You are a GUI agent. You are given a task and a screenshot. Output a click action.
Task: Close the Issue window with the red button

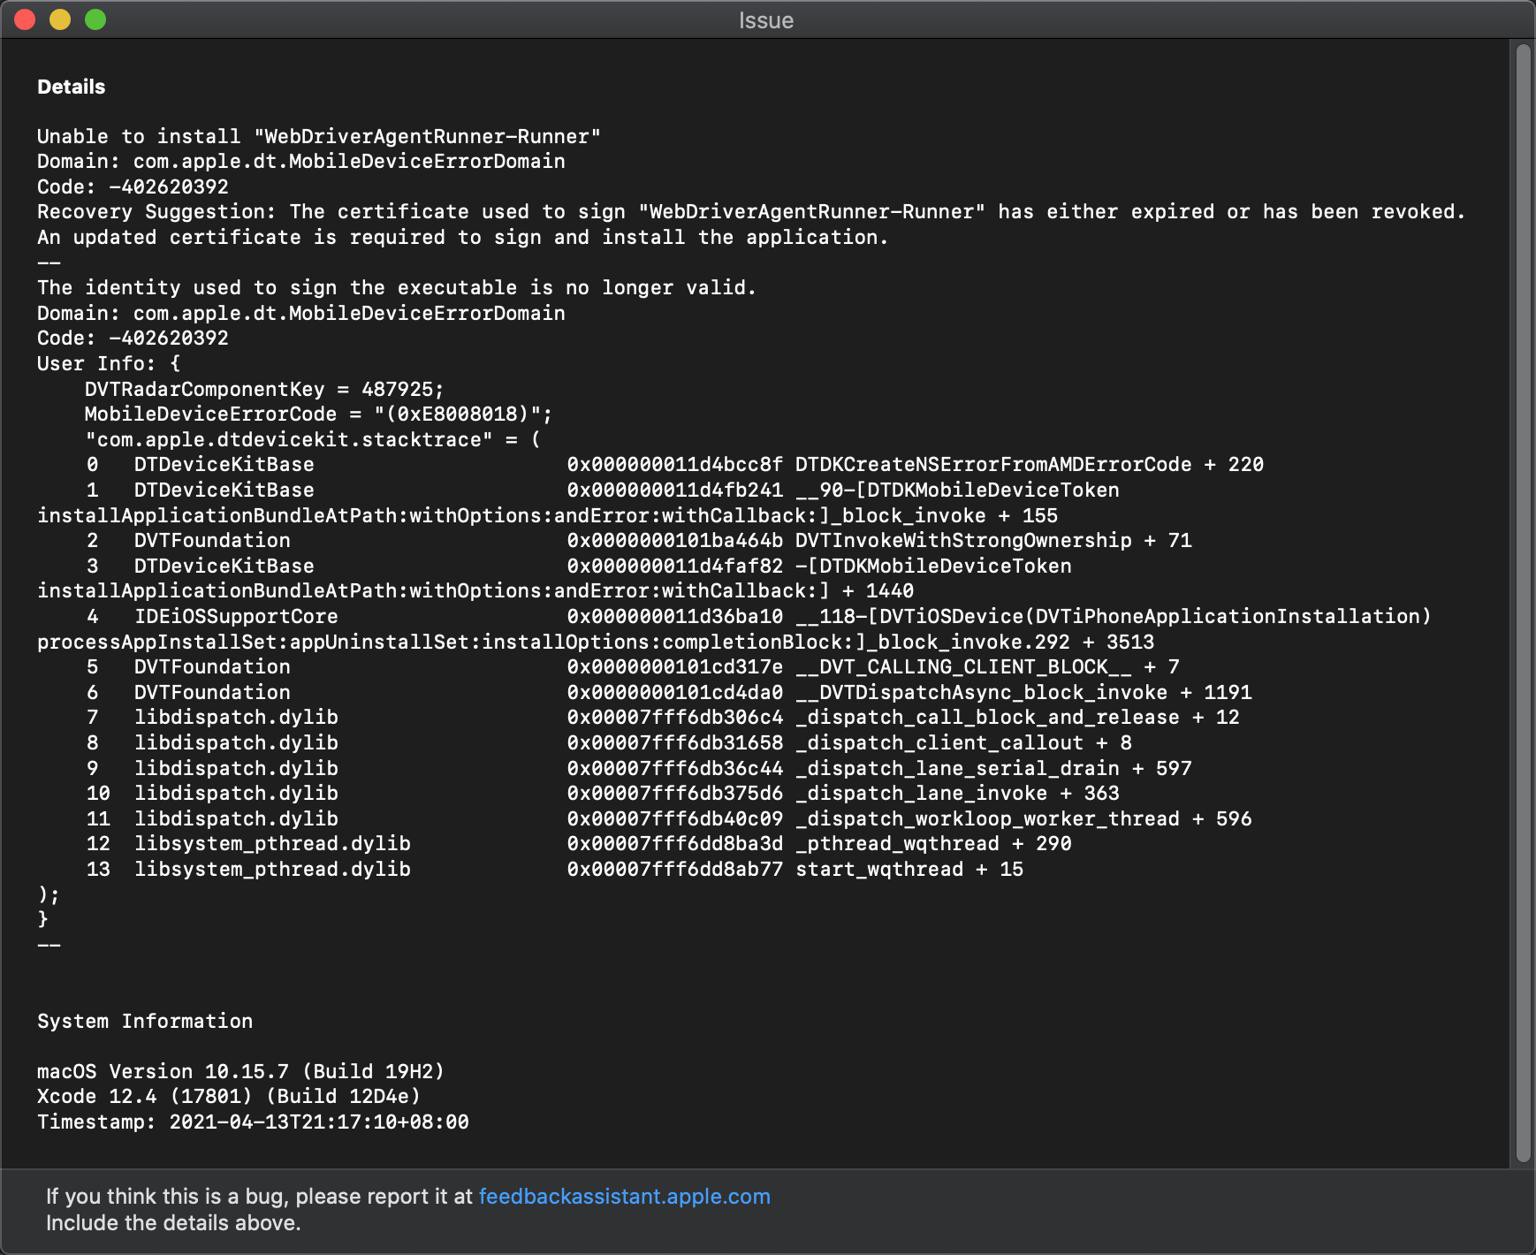click(x=25, y=20)
